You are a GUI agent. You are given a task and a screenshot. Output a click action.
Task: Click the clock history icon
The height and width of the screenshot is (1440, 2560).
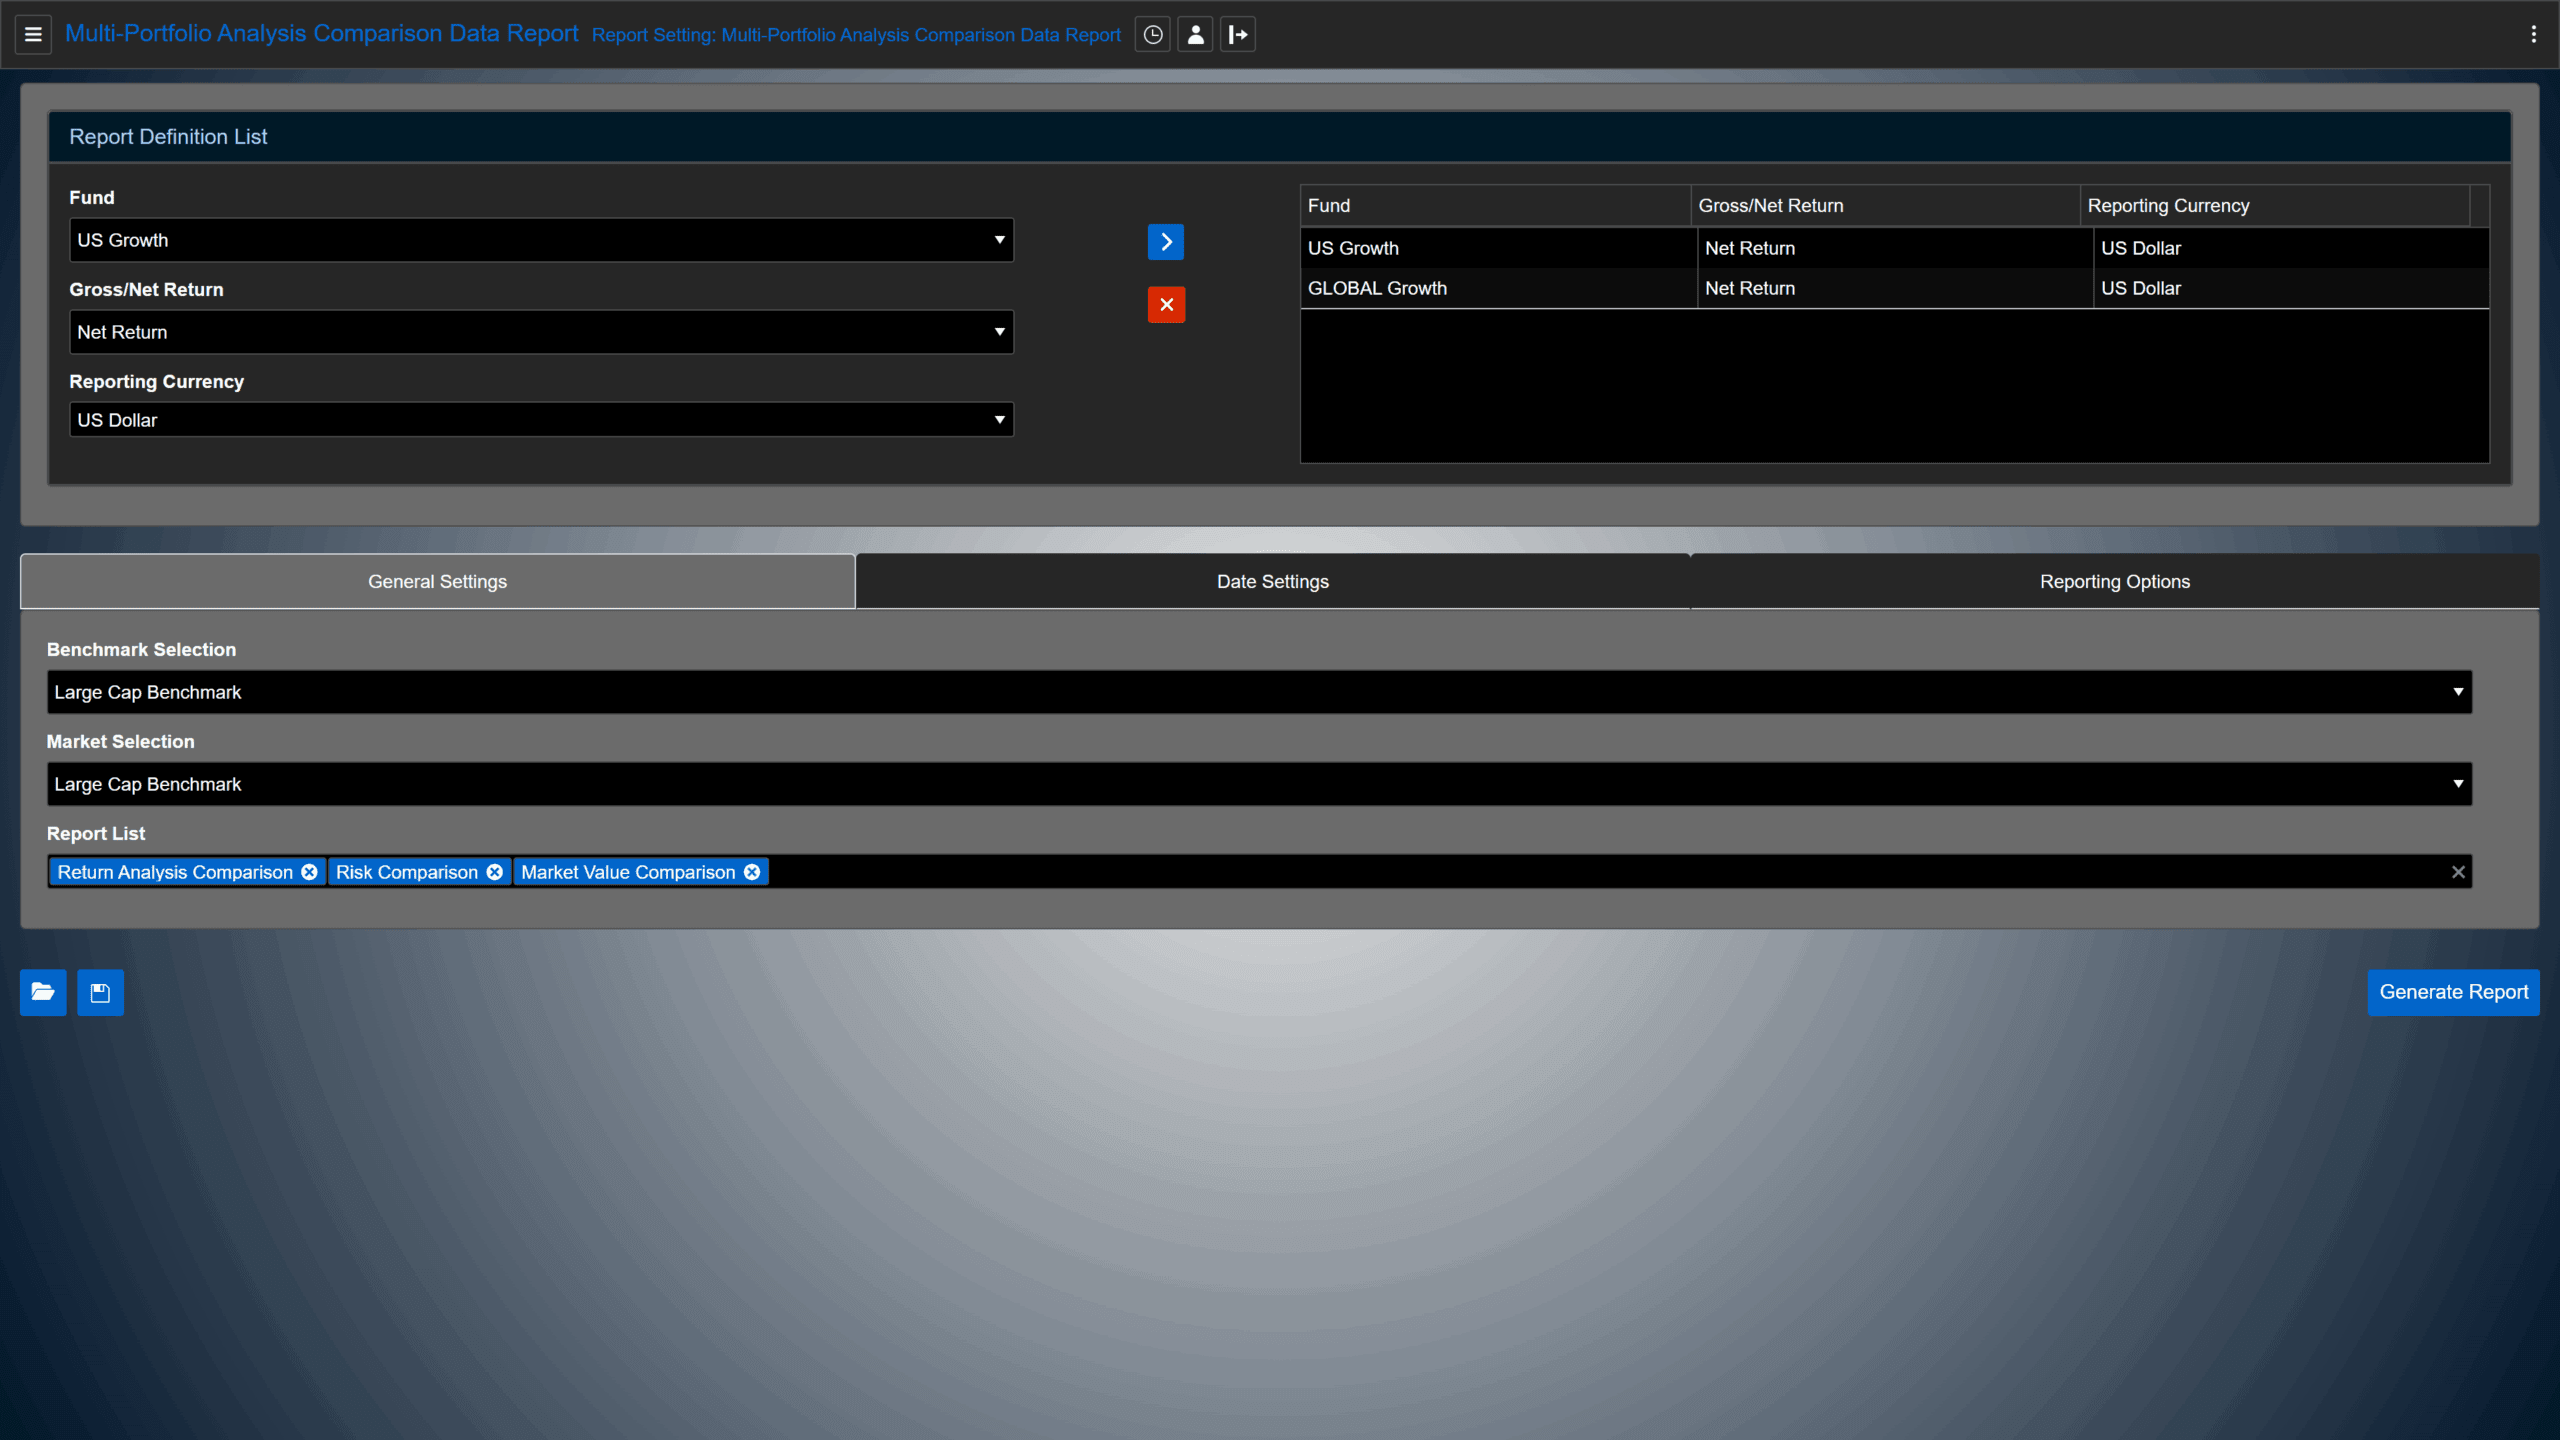coord(1153,35)
